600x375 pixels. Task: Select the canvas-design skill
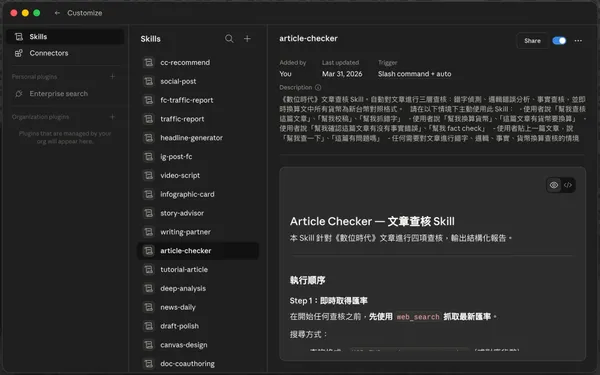click(198, 345)
